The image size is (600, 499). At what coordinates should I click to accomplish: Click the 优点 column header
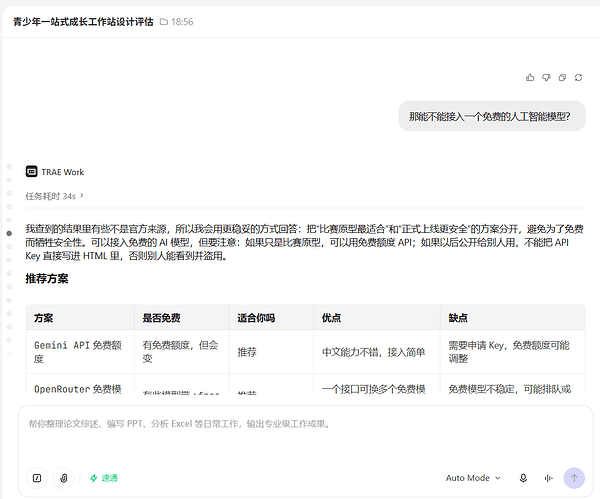tap(377, 318)
